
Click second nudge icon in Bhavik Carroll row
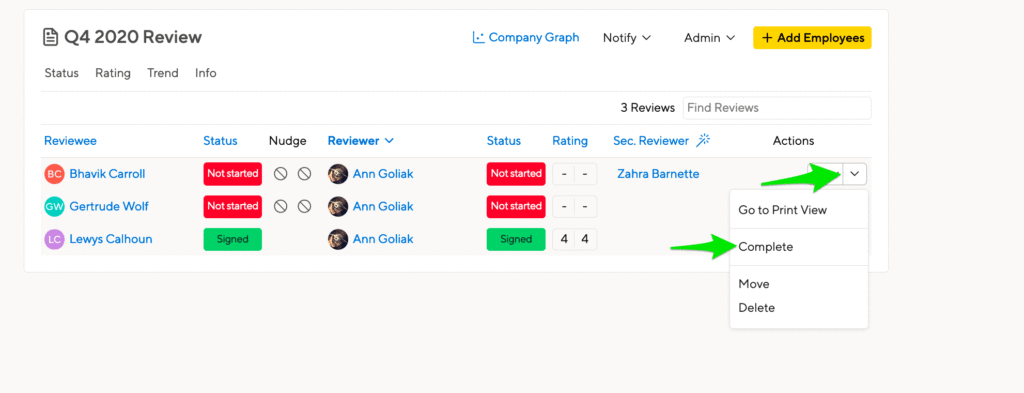(x=304, y=174)
